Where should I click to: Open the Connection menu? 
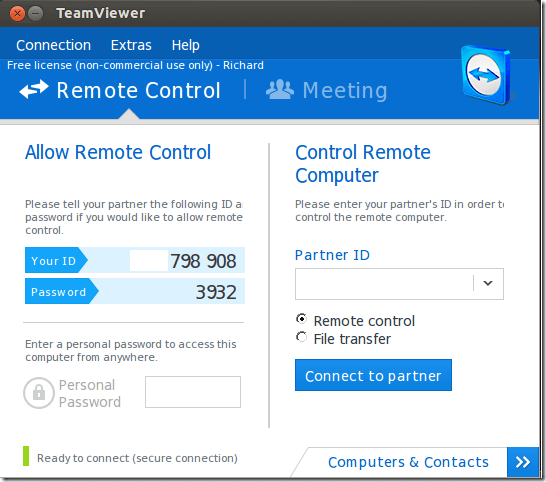pyautogui.click(x=53, y=45)
